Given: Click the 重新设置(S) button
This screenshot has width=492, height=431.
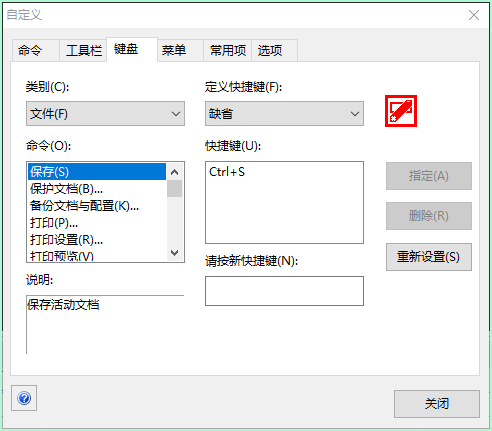Looking at the screenshot, I should [x=429, y=257].
